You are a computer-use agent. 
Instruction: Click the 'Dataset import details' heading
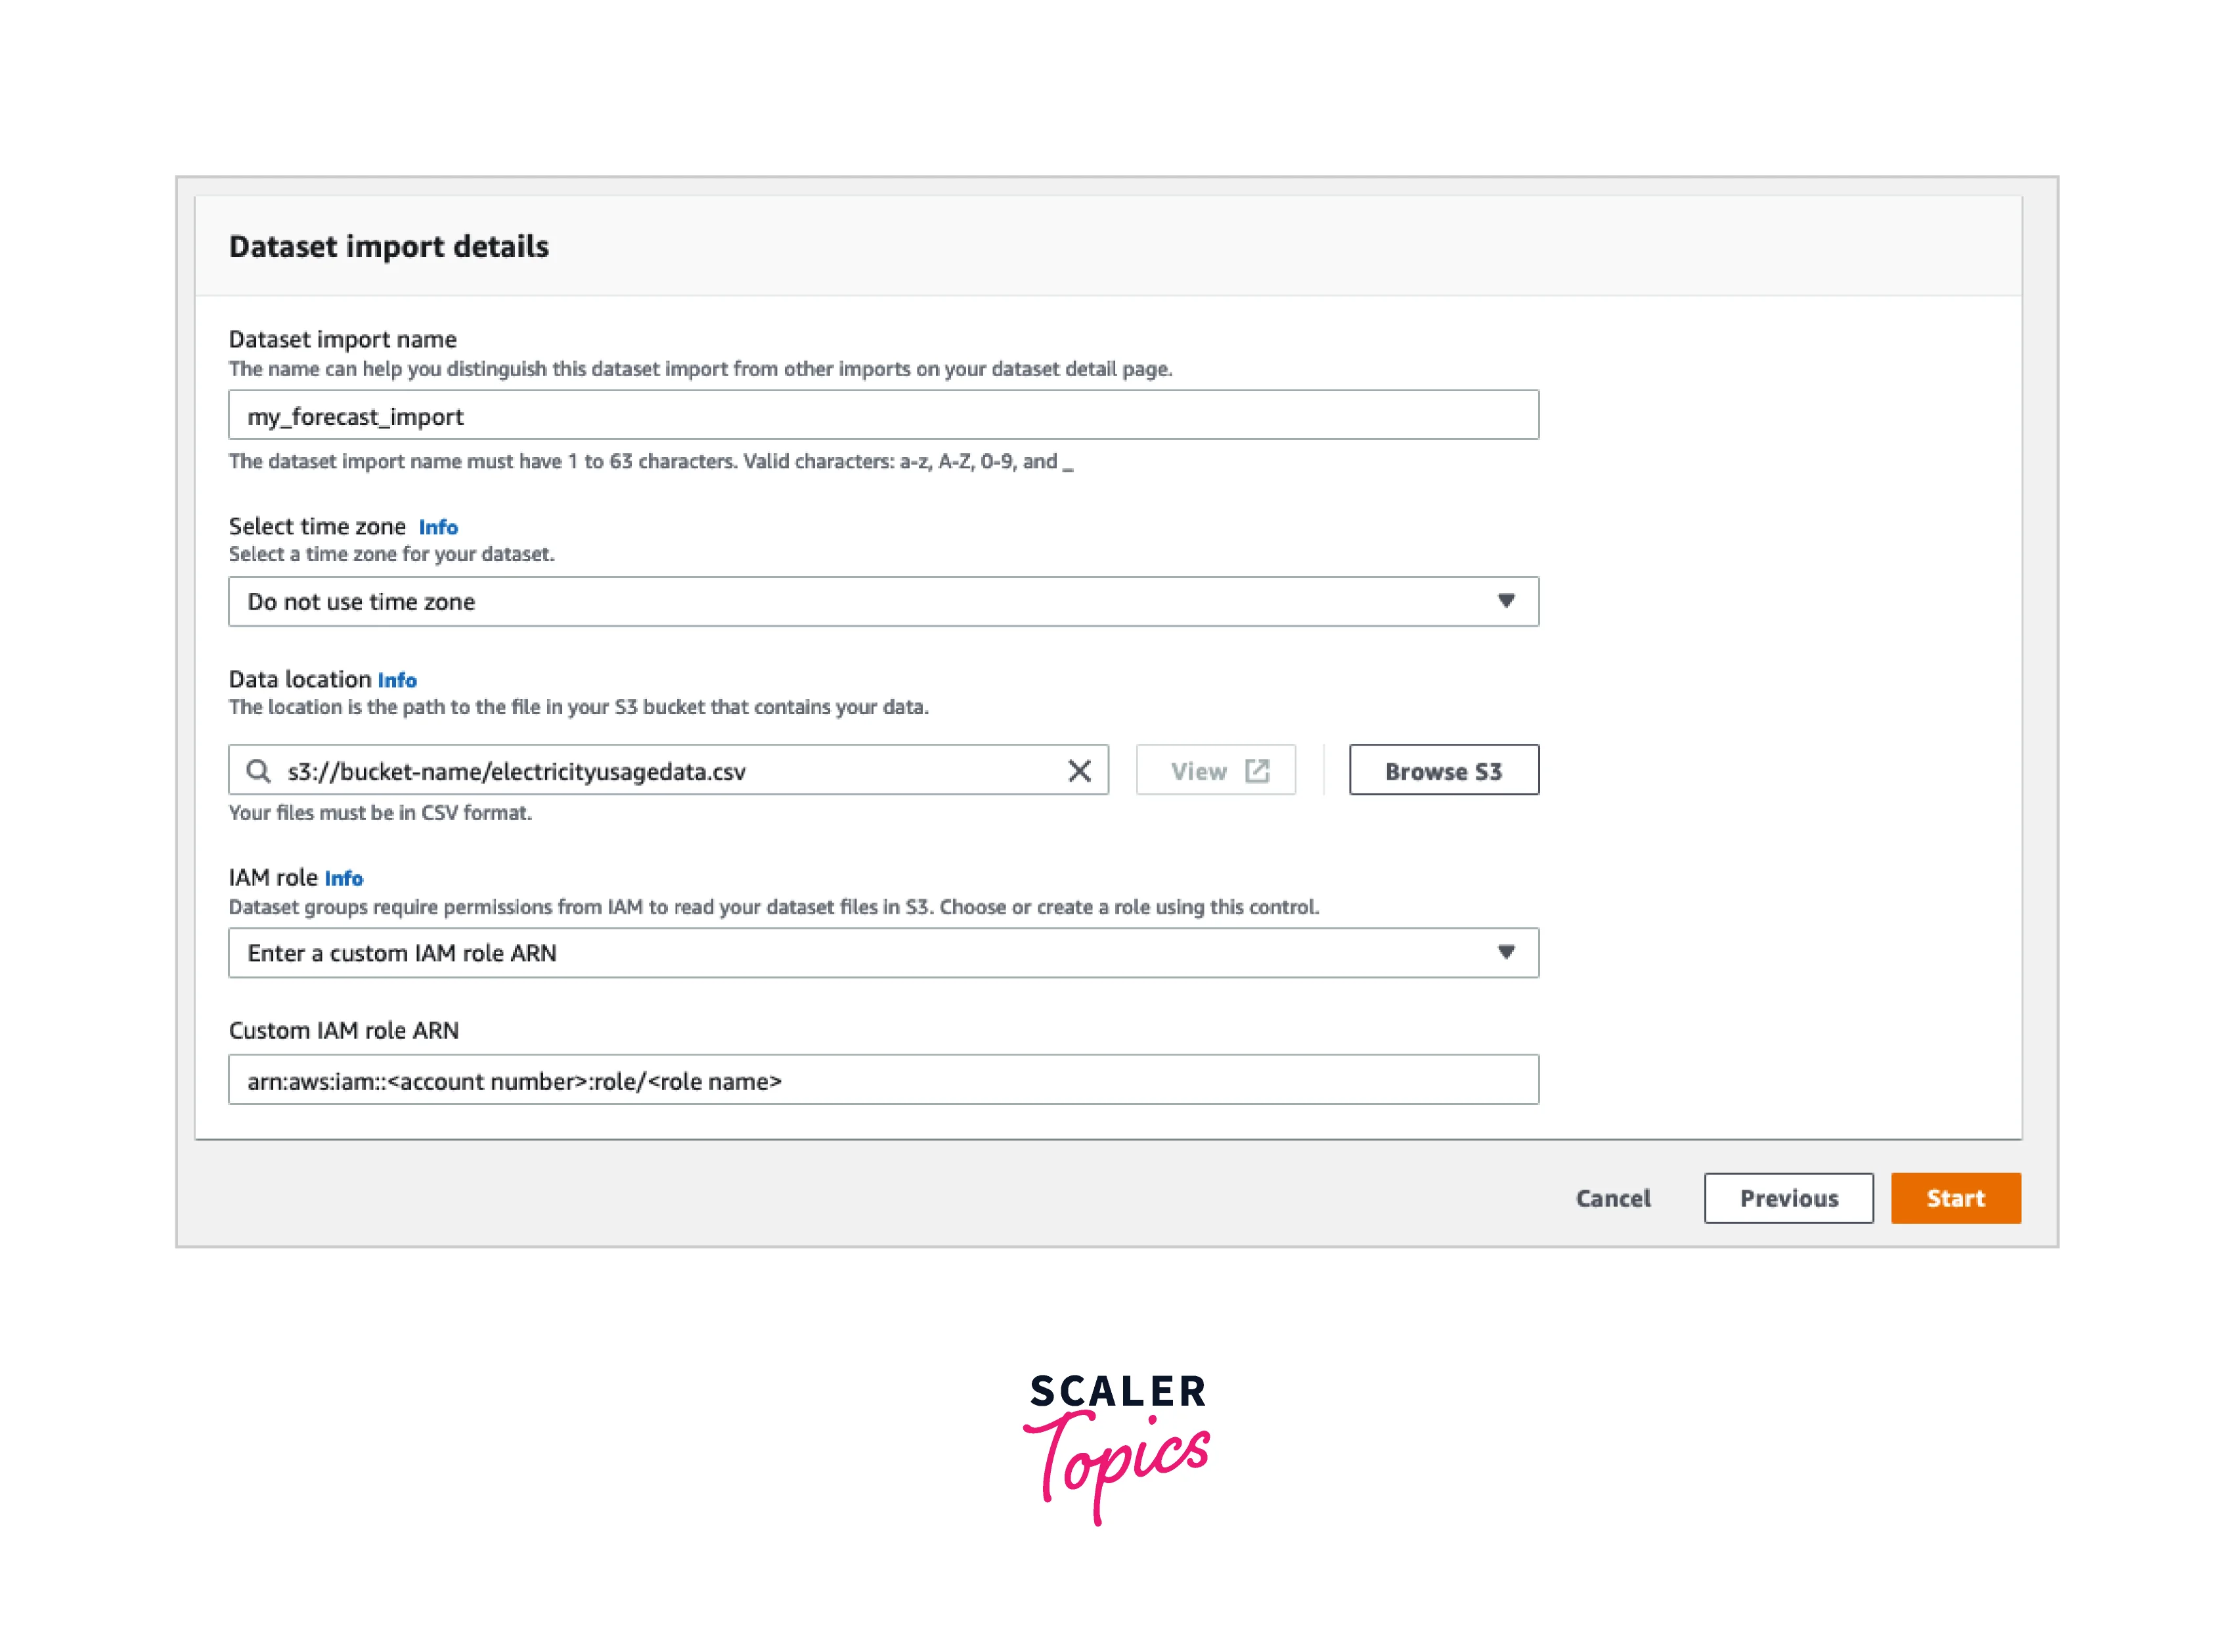[389, 246]
